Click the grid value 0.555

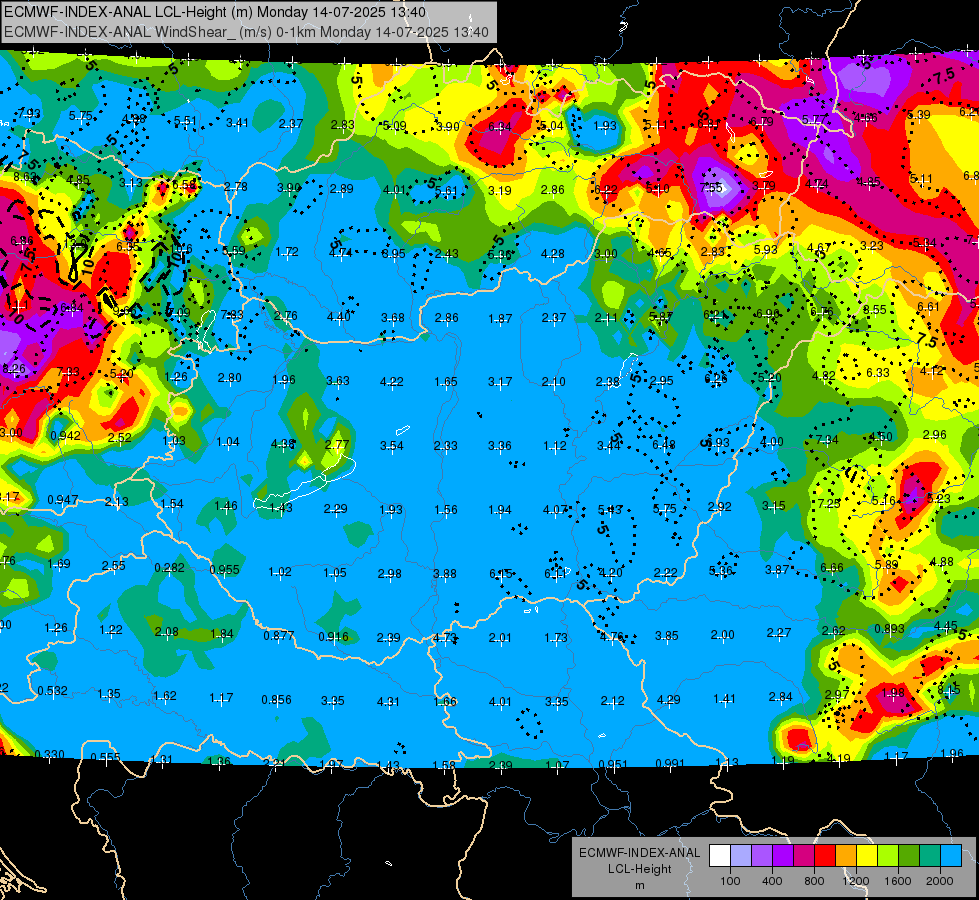point(106,757)
